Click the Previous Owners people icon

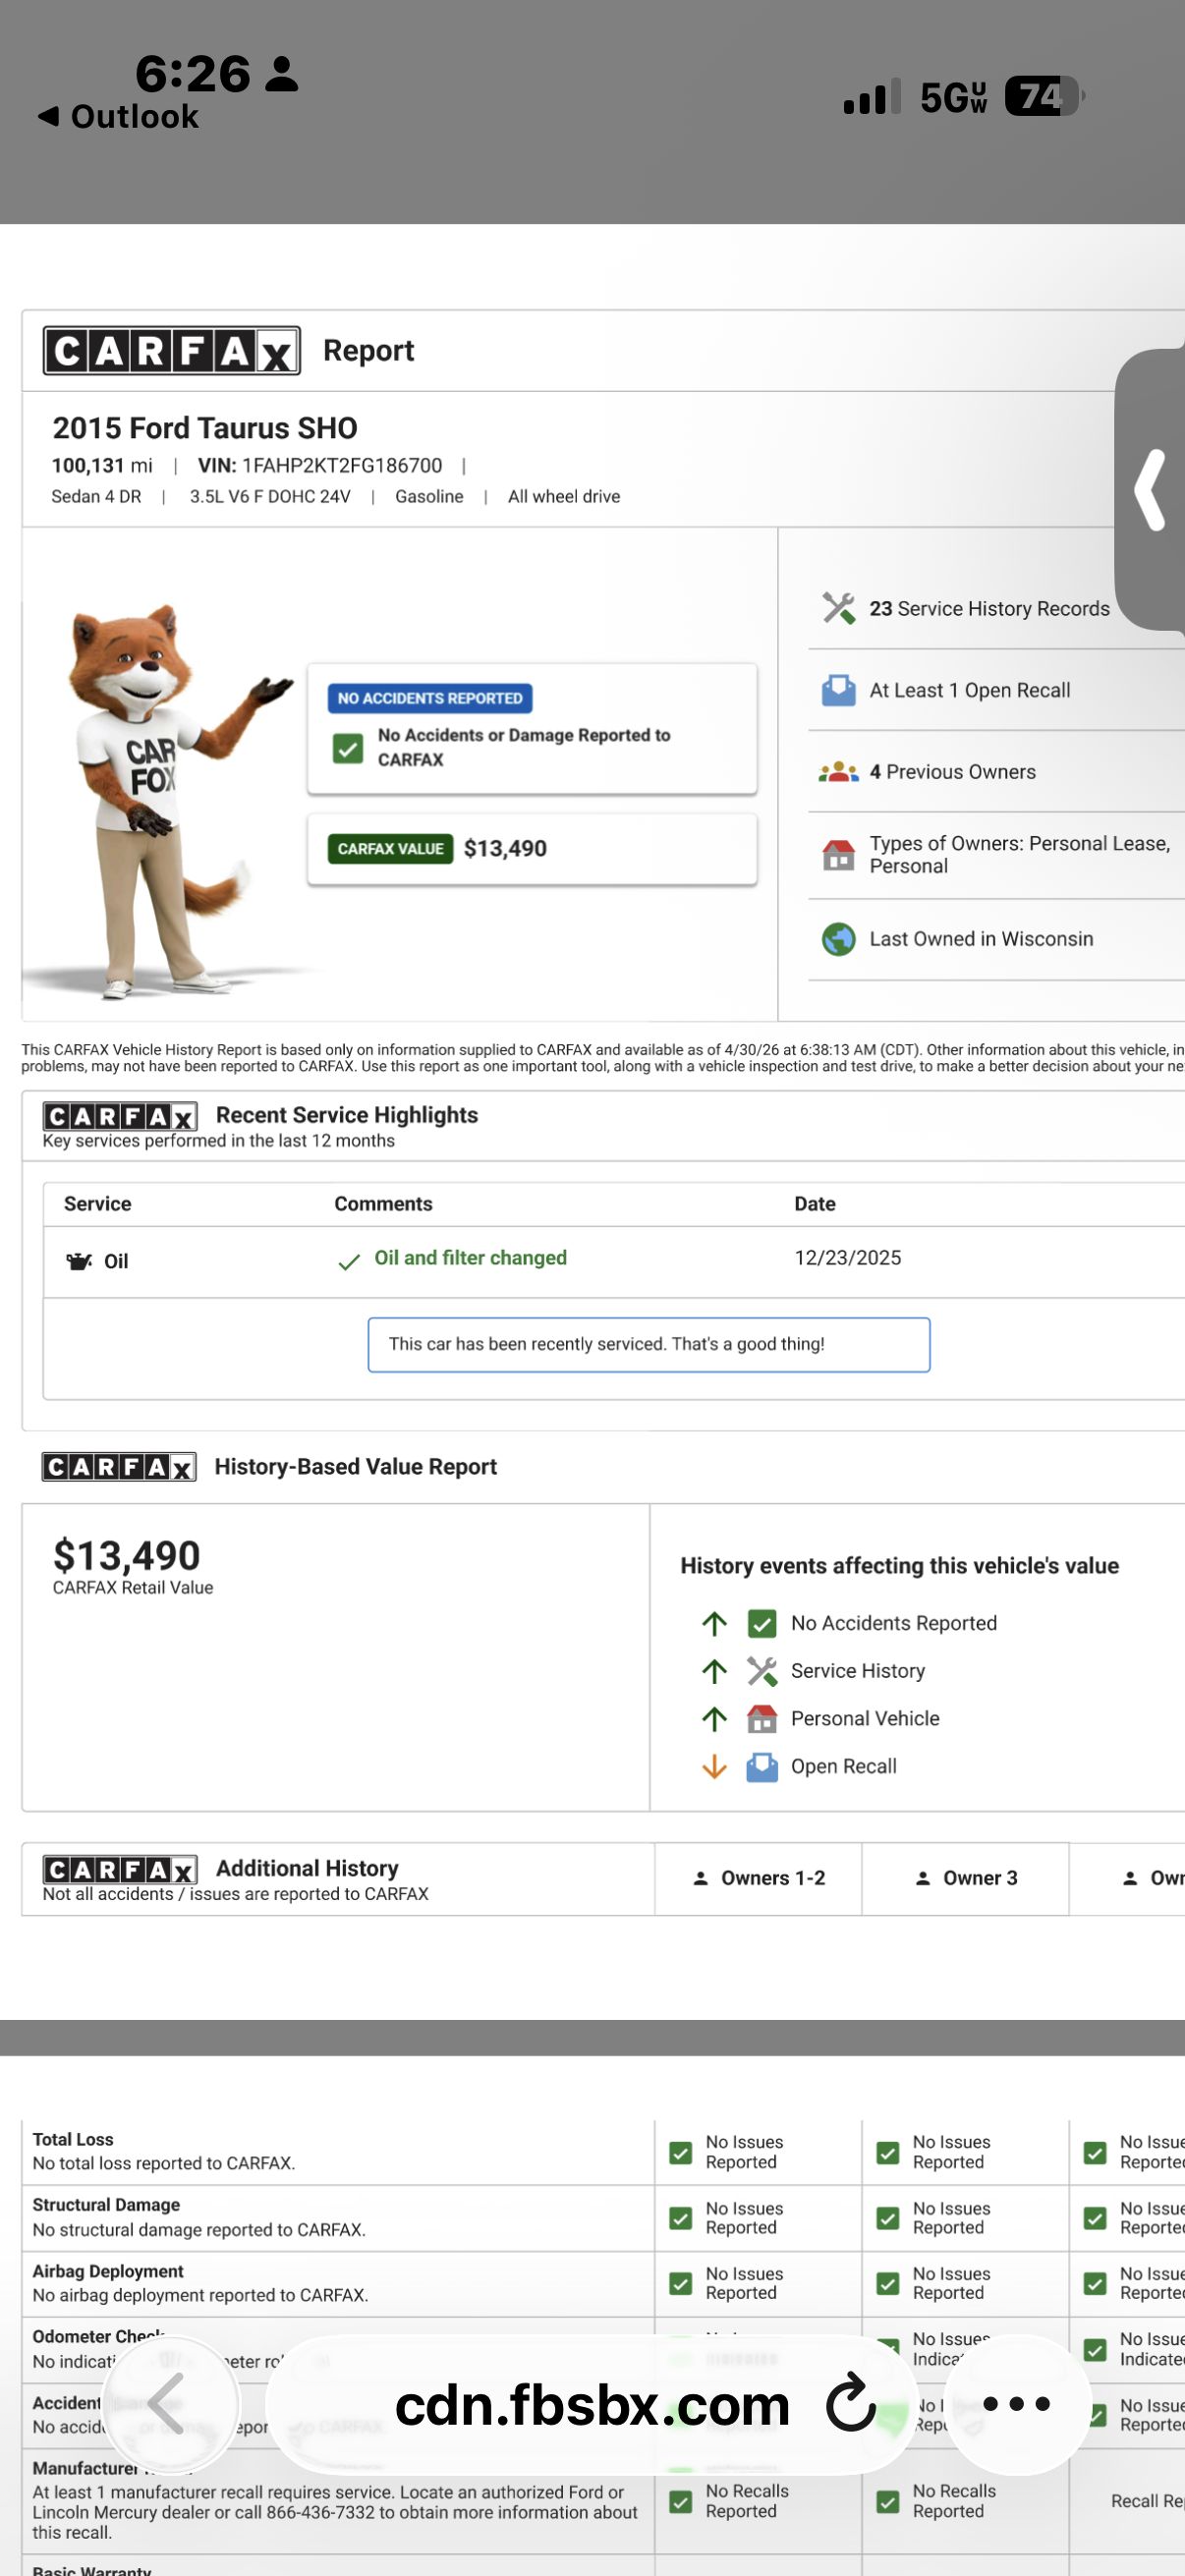(838, 772)
